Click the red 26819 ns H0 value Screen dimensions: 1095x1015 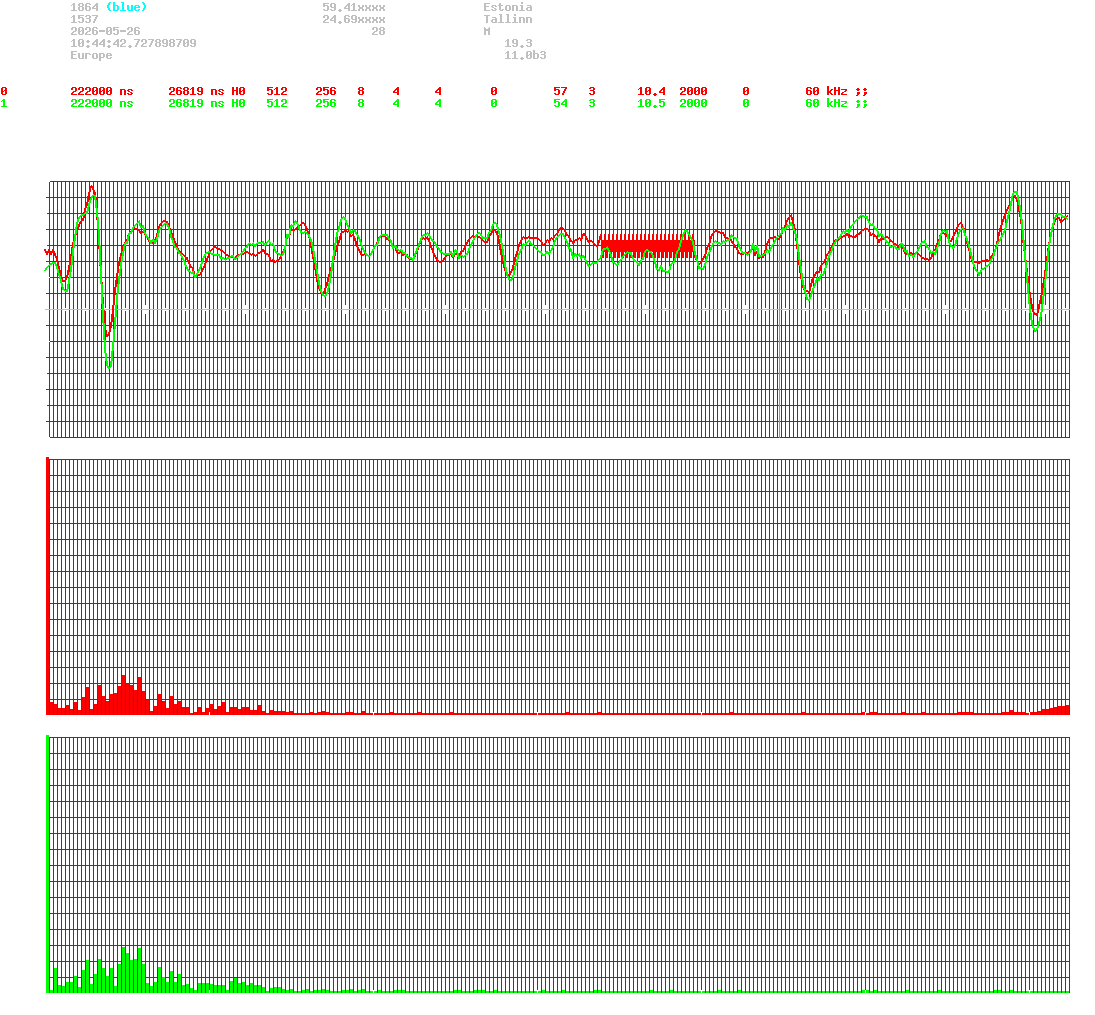(x=207, y=92)
